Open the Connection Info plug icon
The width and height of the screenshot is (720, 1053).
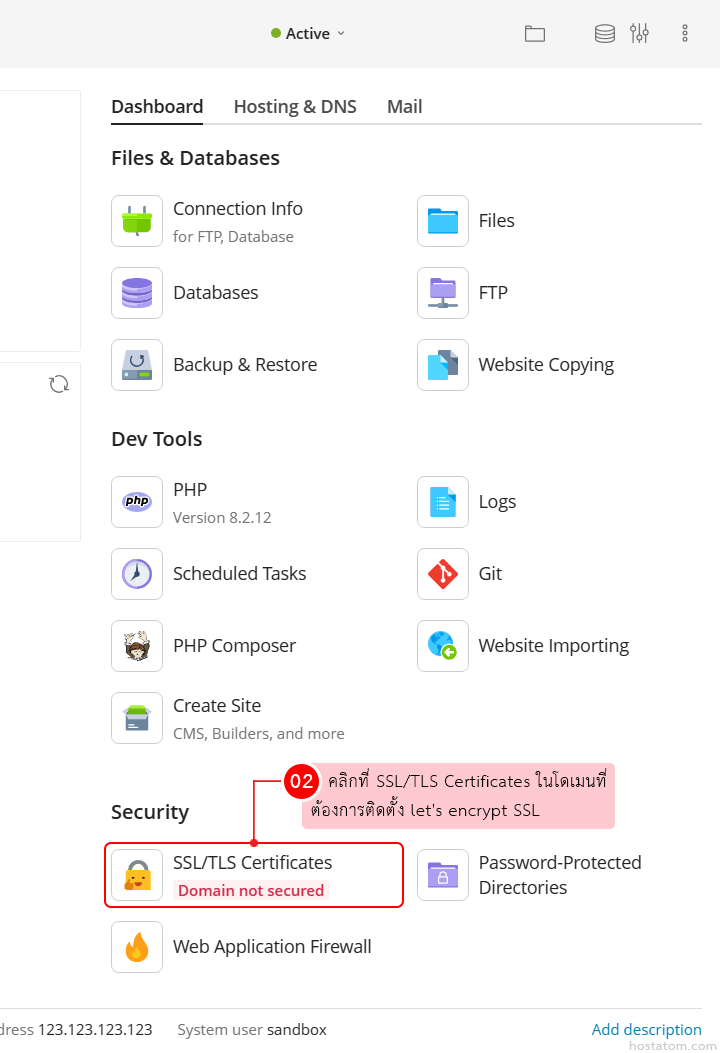tap(137, 221)
